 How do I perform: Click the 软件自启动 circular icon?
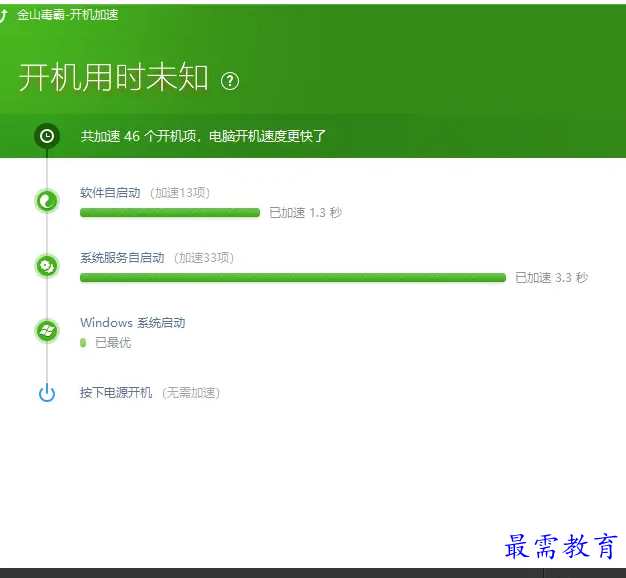(x=47, y=201)
